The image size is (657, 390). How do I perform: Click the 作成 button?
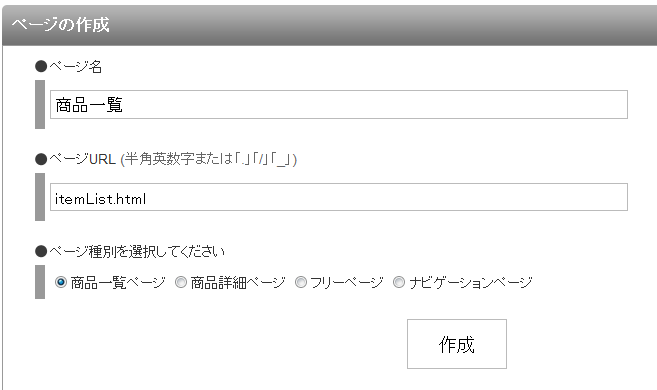457,344
